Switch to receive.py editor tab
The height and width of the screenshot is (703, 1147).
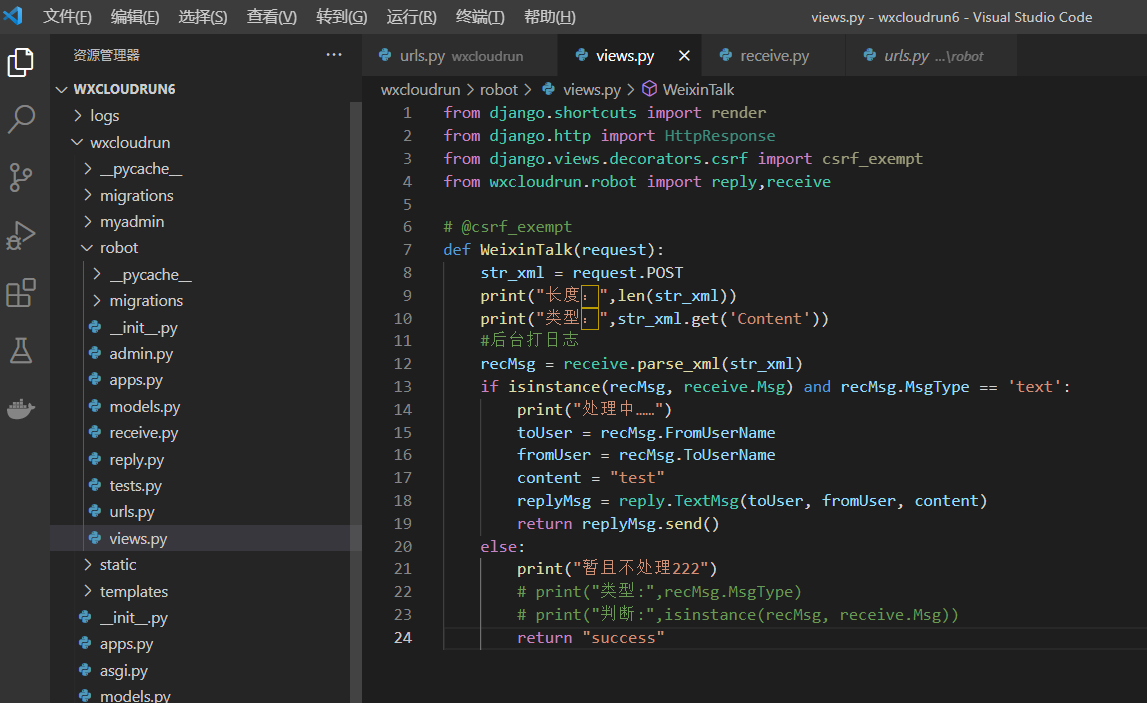click(774, 56)
